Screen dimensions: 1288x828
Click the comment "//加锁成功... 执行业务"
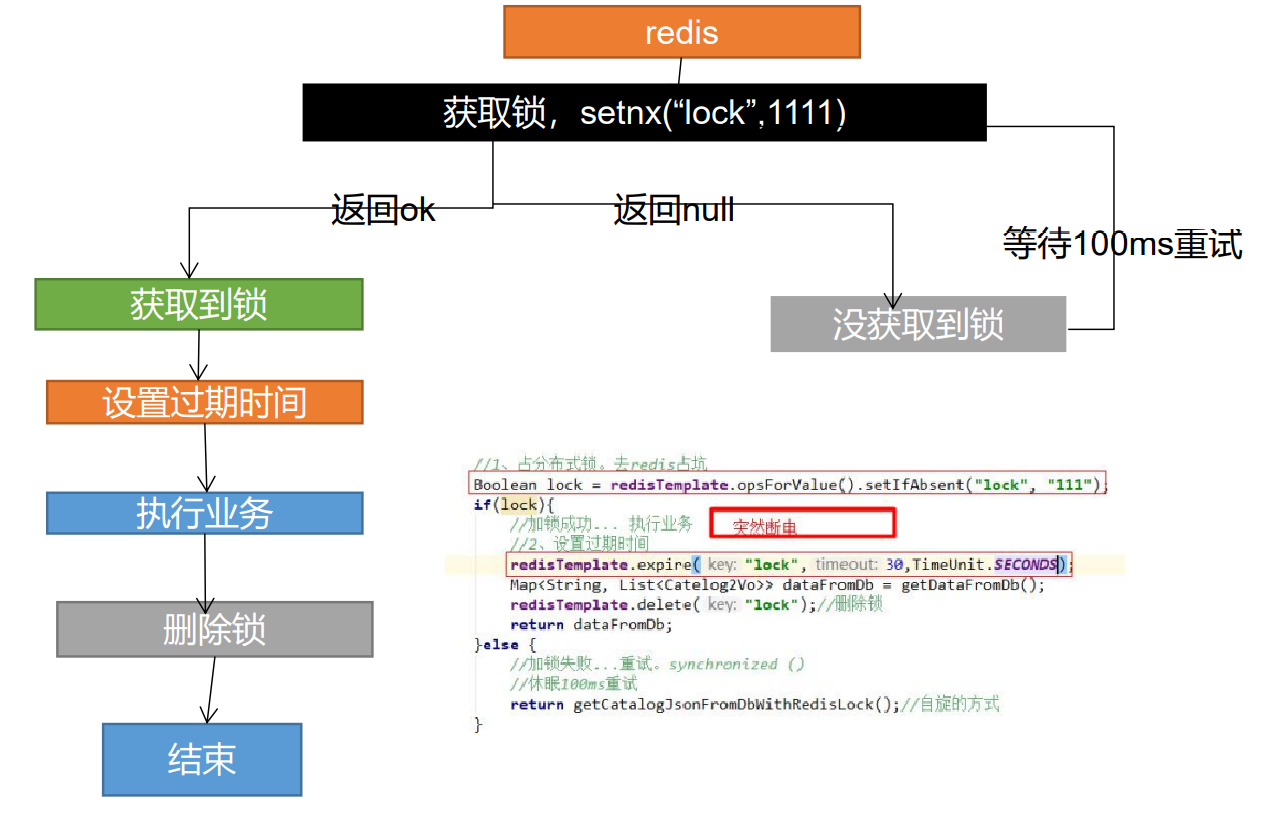click(x=601, y=524)
